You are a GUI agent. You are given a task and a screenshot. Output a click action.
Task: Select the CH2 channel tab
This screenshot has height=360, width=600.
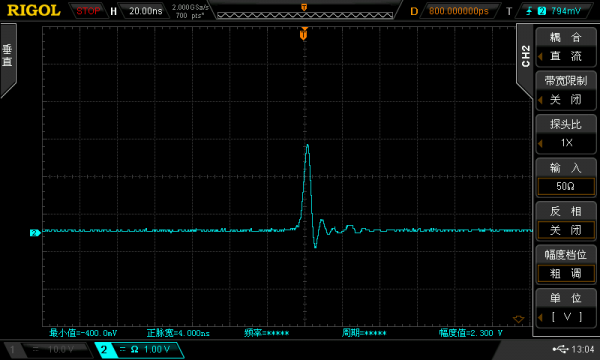tap(525, 57)
